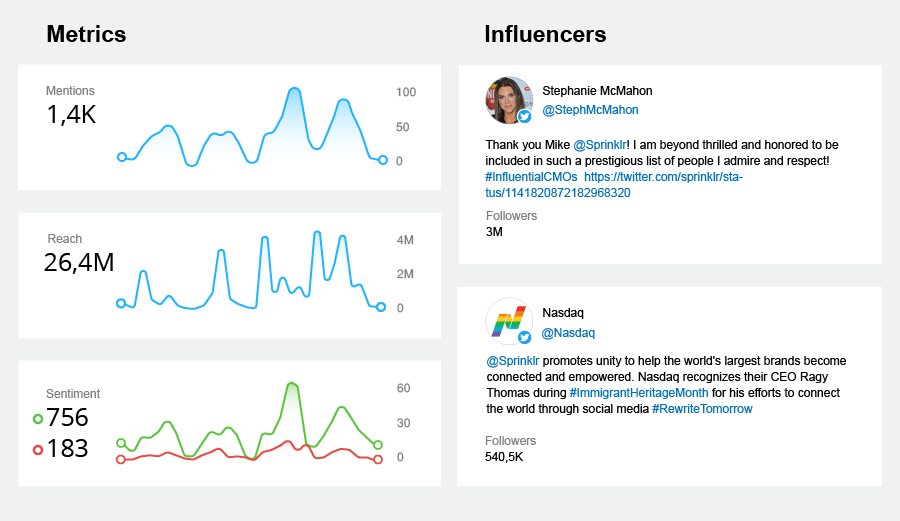Open the @Nasdaq handle link

[x=568, y=333]
